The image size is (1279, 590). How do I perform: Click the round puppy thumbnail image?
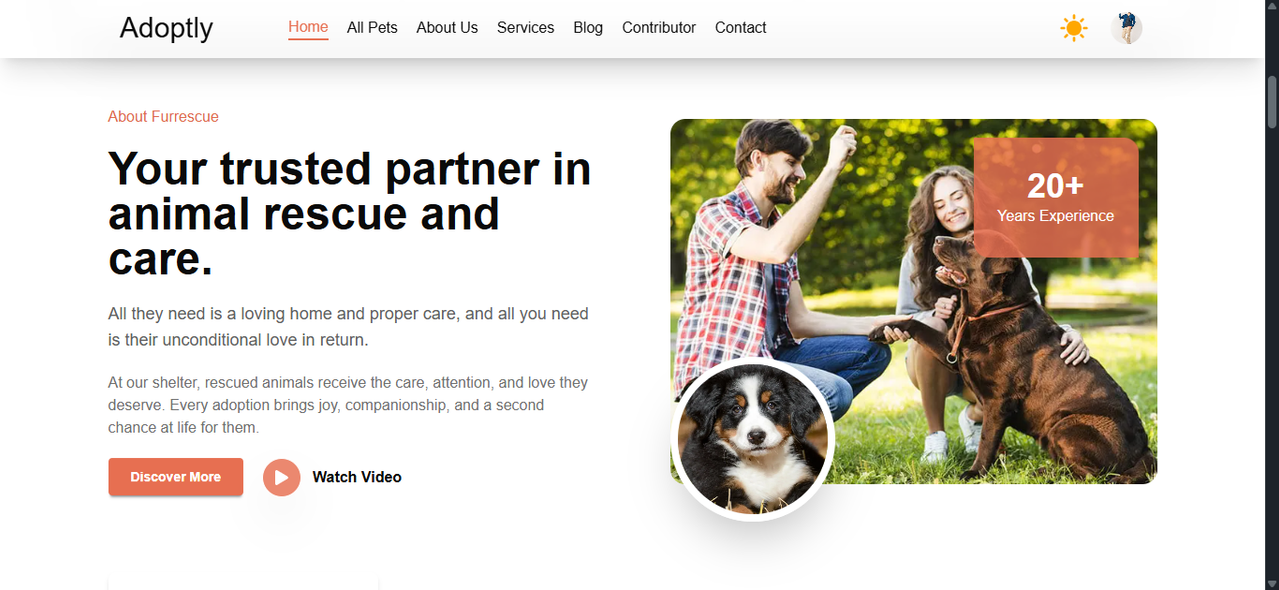click(752, 440)
